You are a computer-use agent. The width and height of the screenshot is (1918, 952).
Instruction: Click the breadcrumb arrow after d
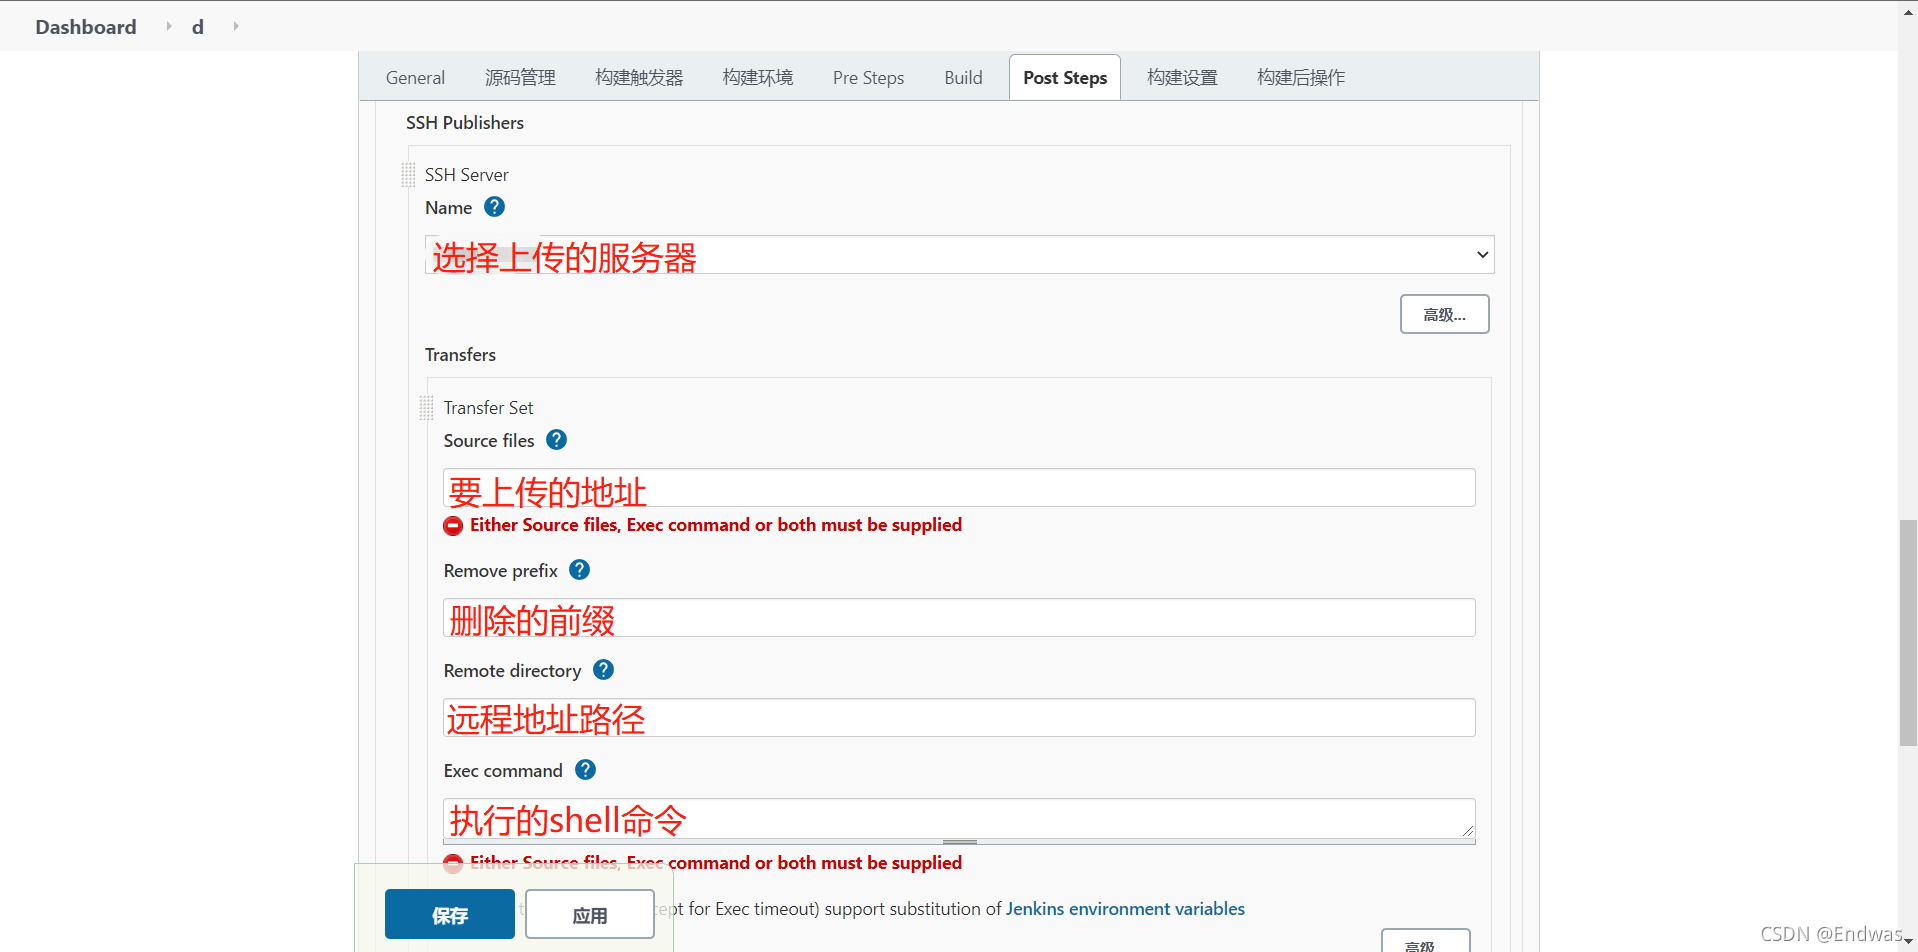point(236,26)
